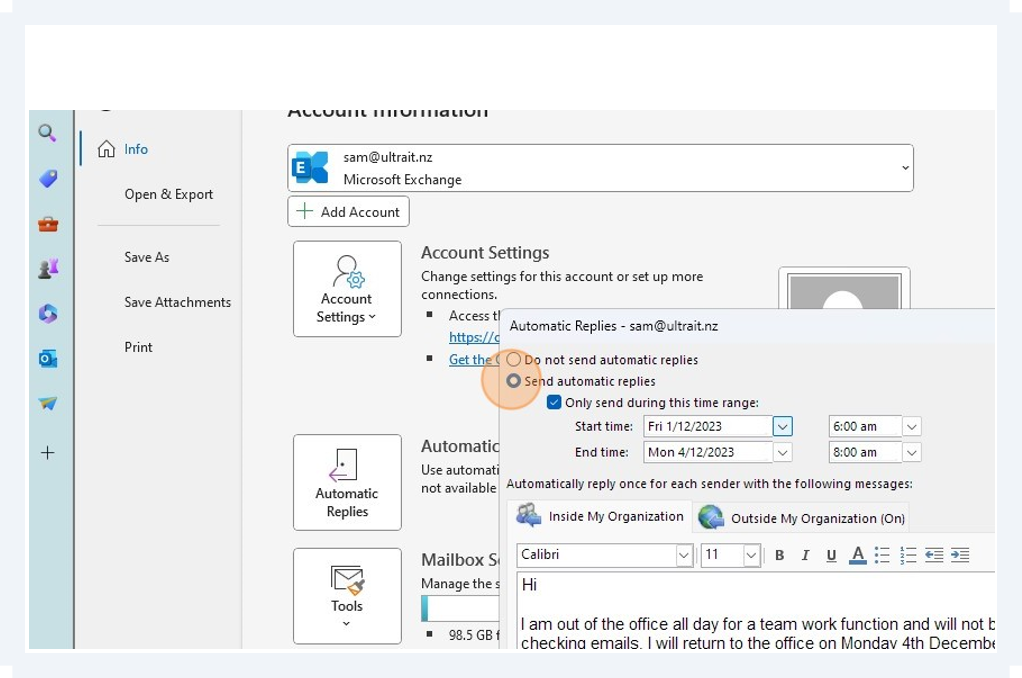Open the https:// account access link

(474, 337)
